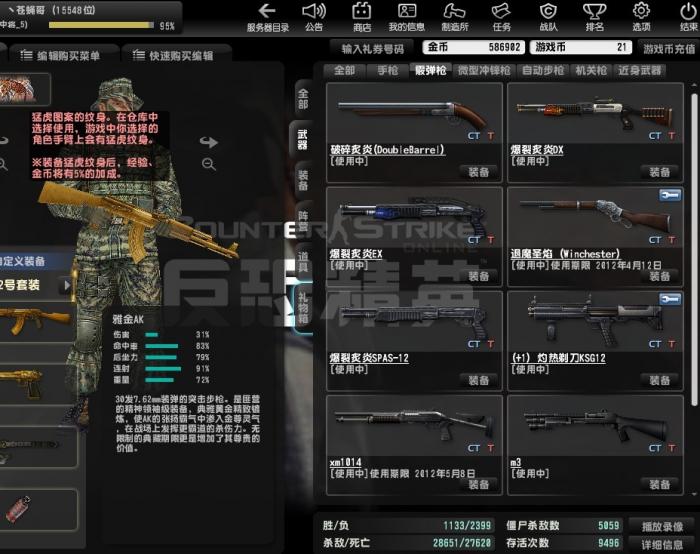Select the gold AK slot in loadout
The image size is (700, 554).
coord(37,321)
